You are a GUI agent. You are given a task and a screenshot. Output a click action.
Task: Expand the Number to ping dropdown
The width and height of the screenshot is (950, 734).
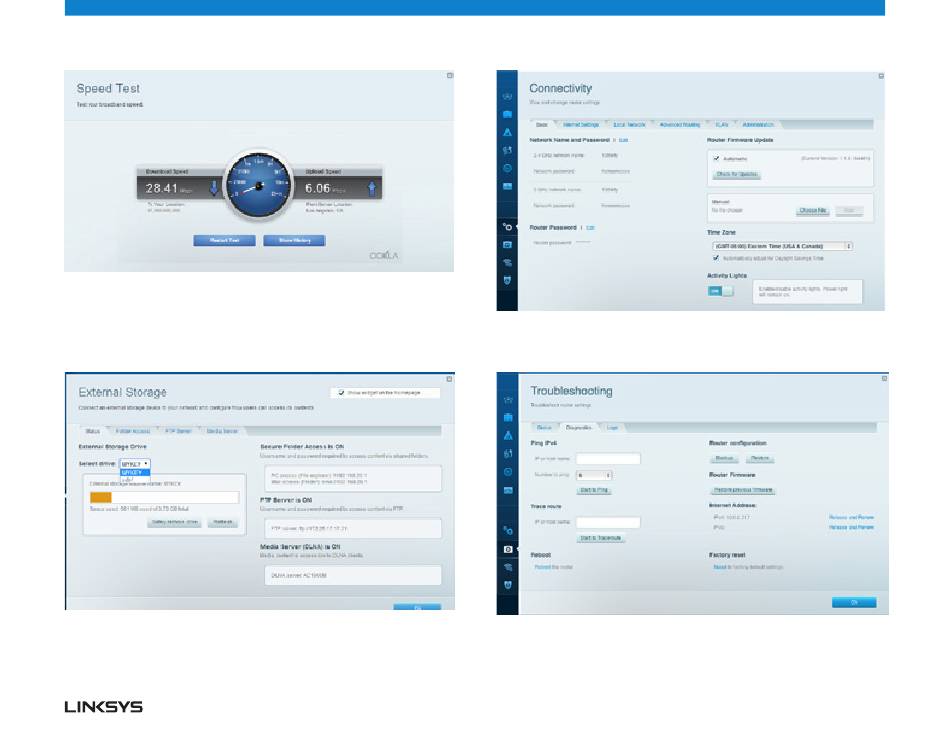[x=594, y=475]
